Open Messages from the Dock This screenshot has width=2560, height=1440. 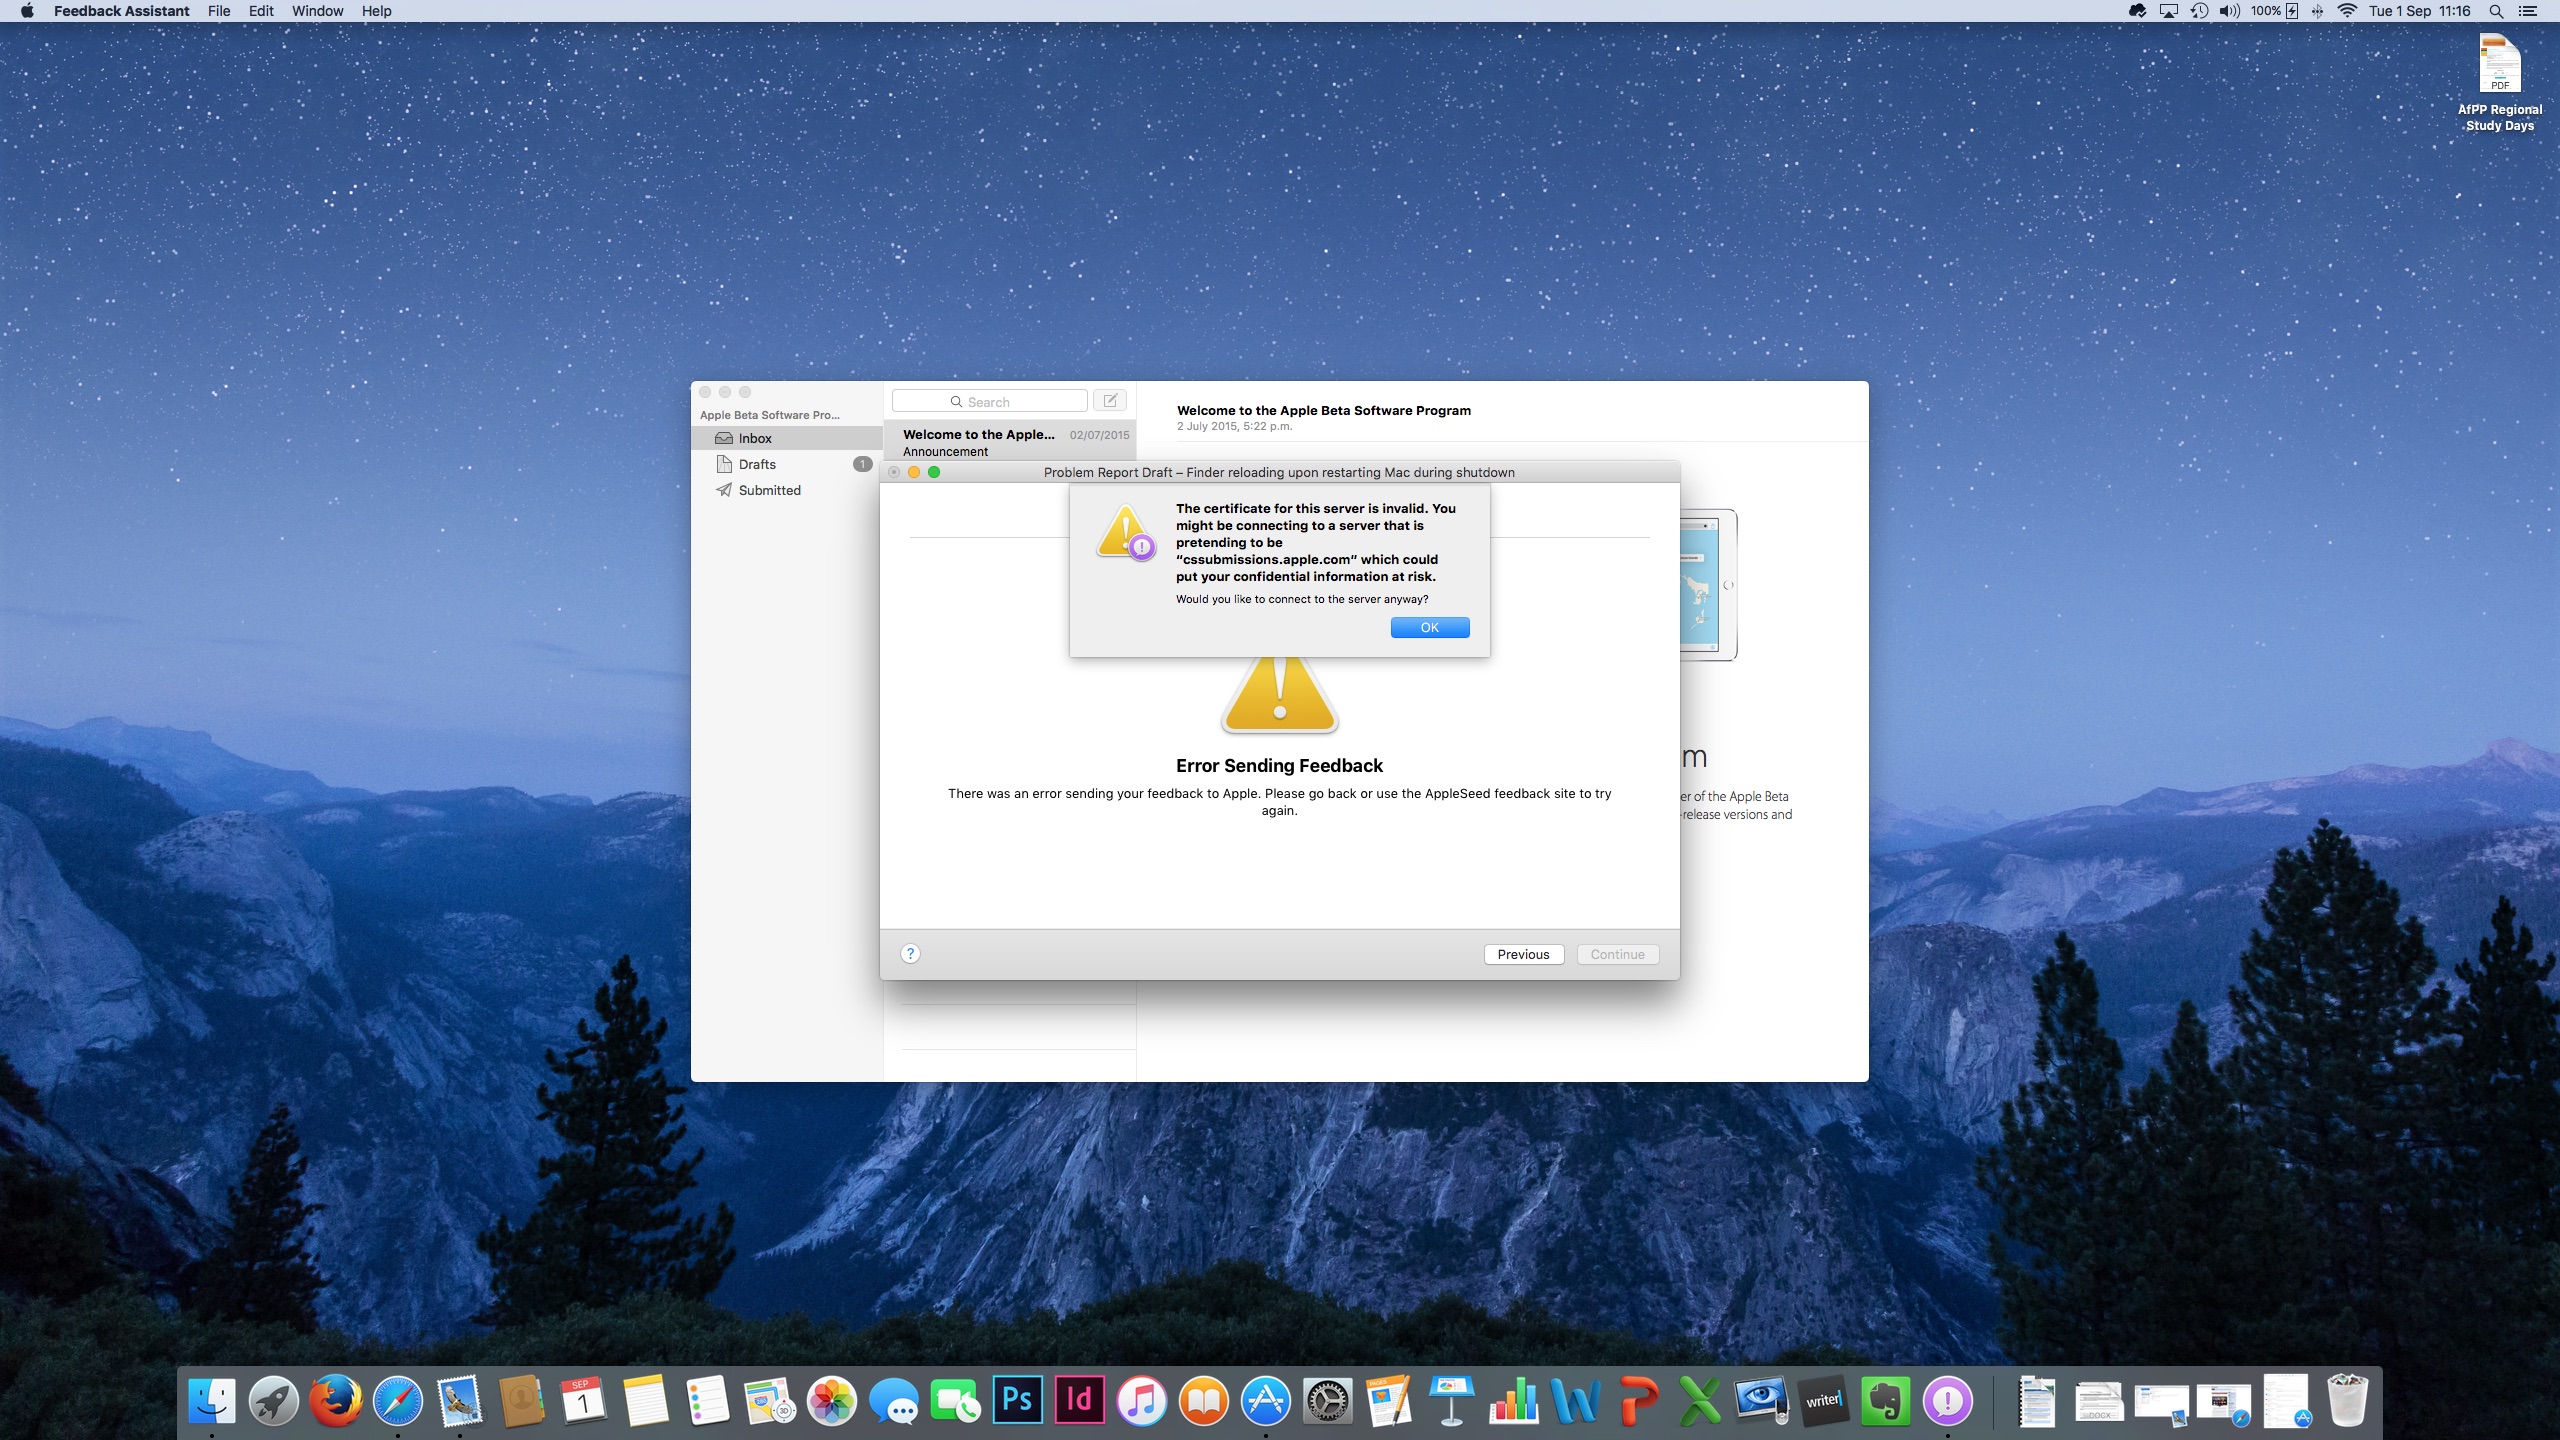point(894,1400)
